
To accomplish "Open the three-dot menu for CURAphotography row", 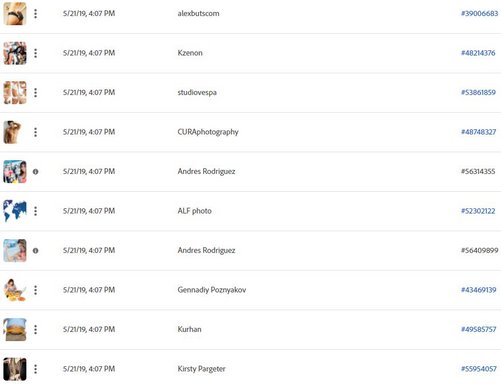I will tap(35, 132).
